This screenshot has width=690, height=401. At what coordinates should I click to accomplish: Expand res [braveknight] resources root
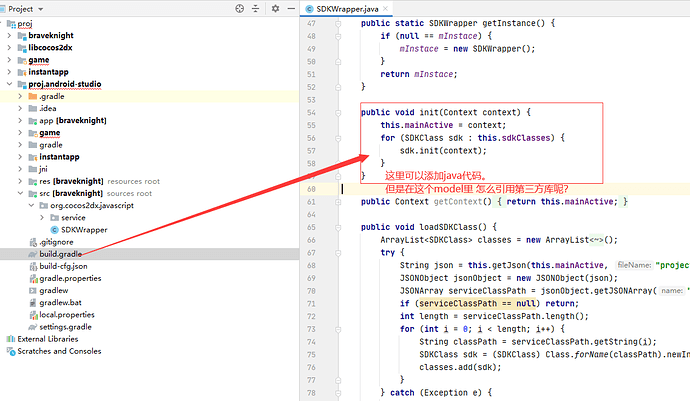(x=20, y=181)
